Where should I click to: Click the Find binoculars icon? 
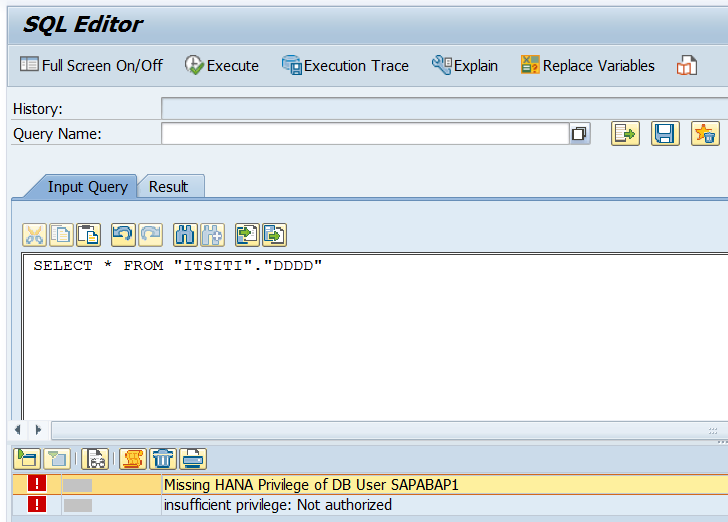185,235
